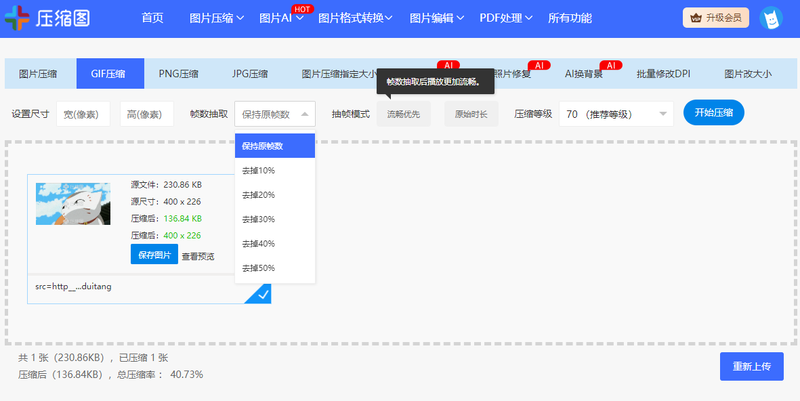Viewport: 800px width, 401px height.
Task: Click the GIF thumbnail preview
Action: (x=73, y=204)
